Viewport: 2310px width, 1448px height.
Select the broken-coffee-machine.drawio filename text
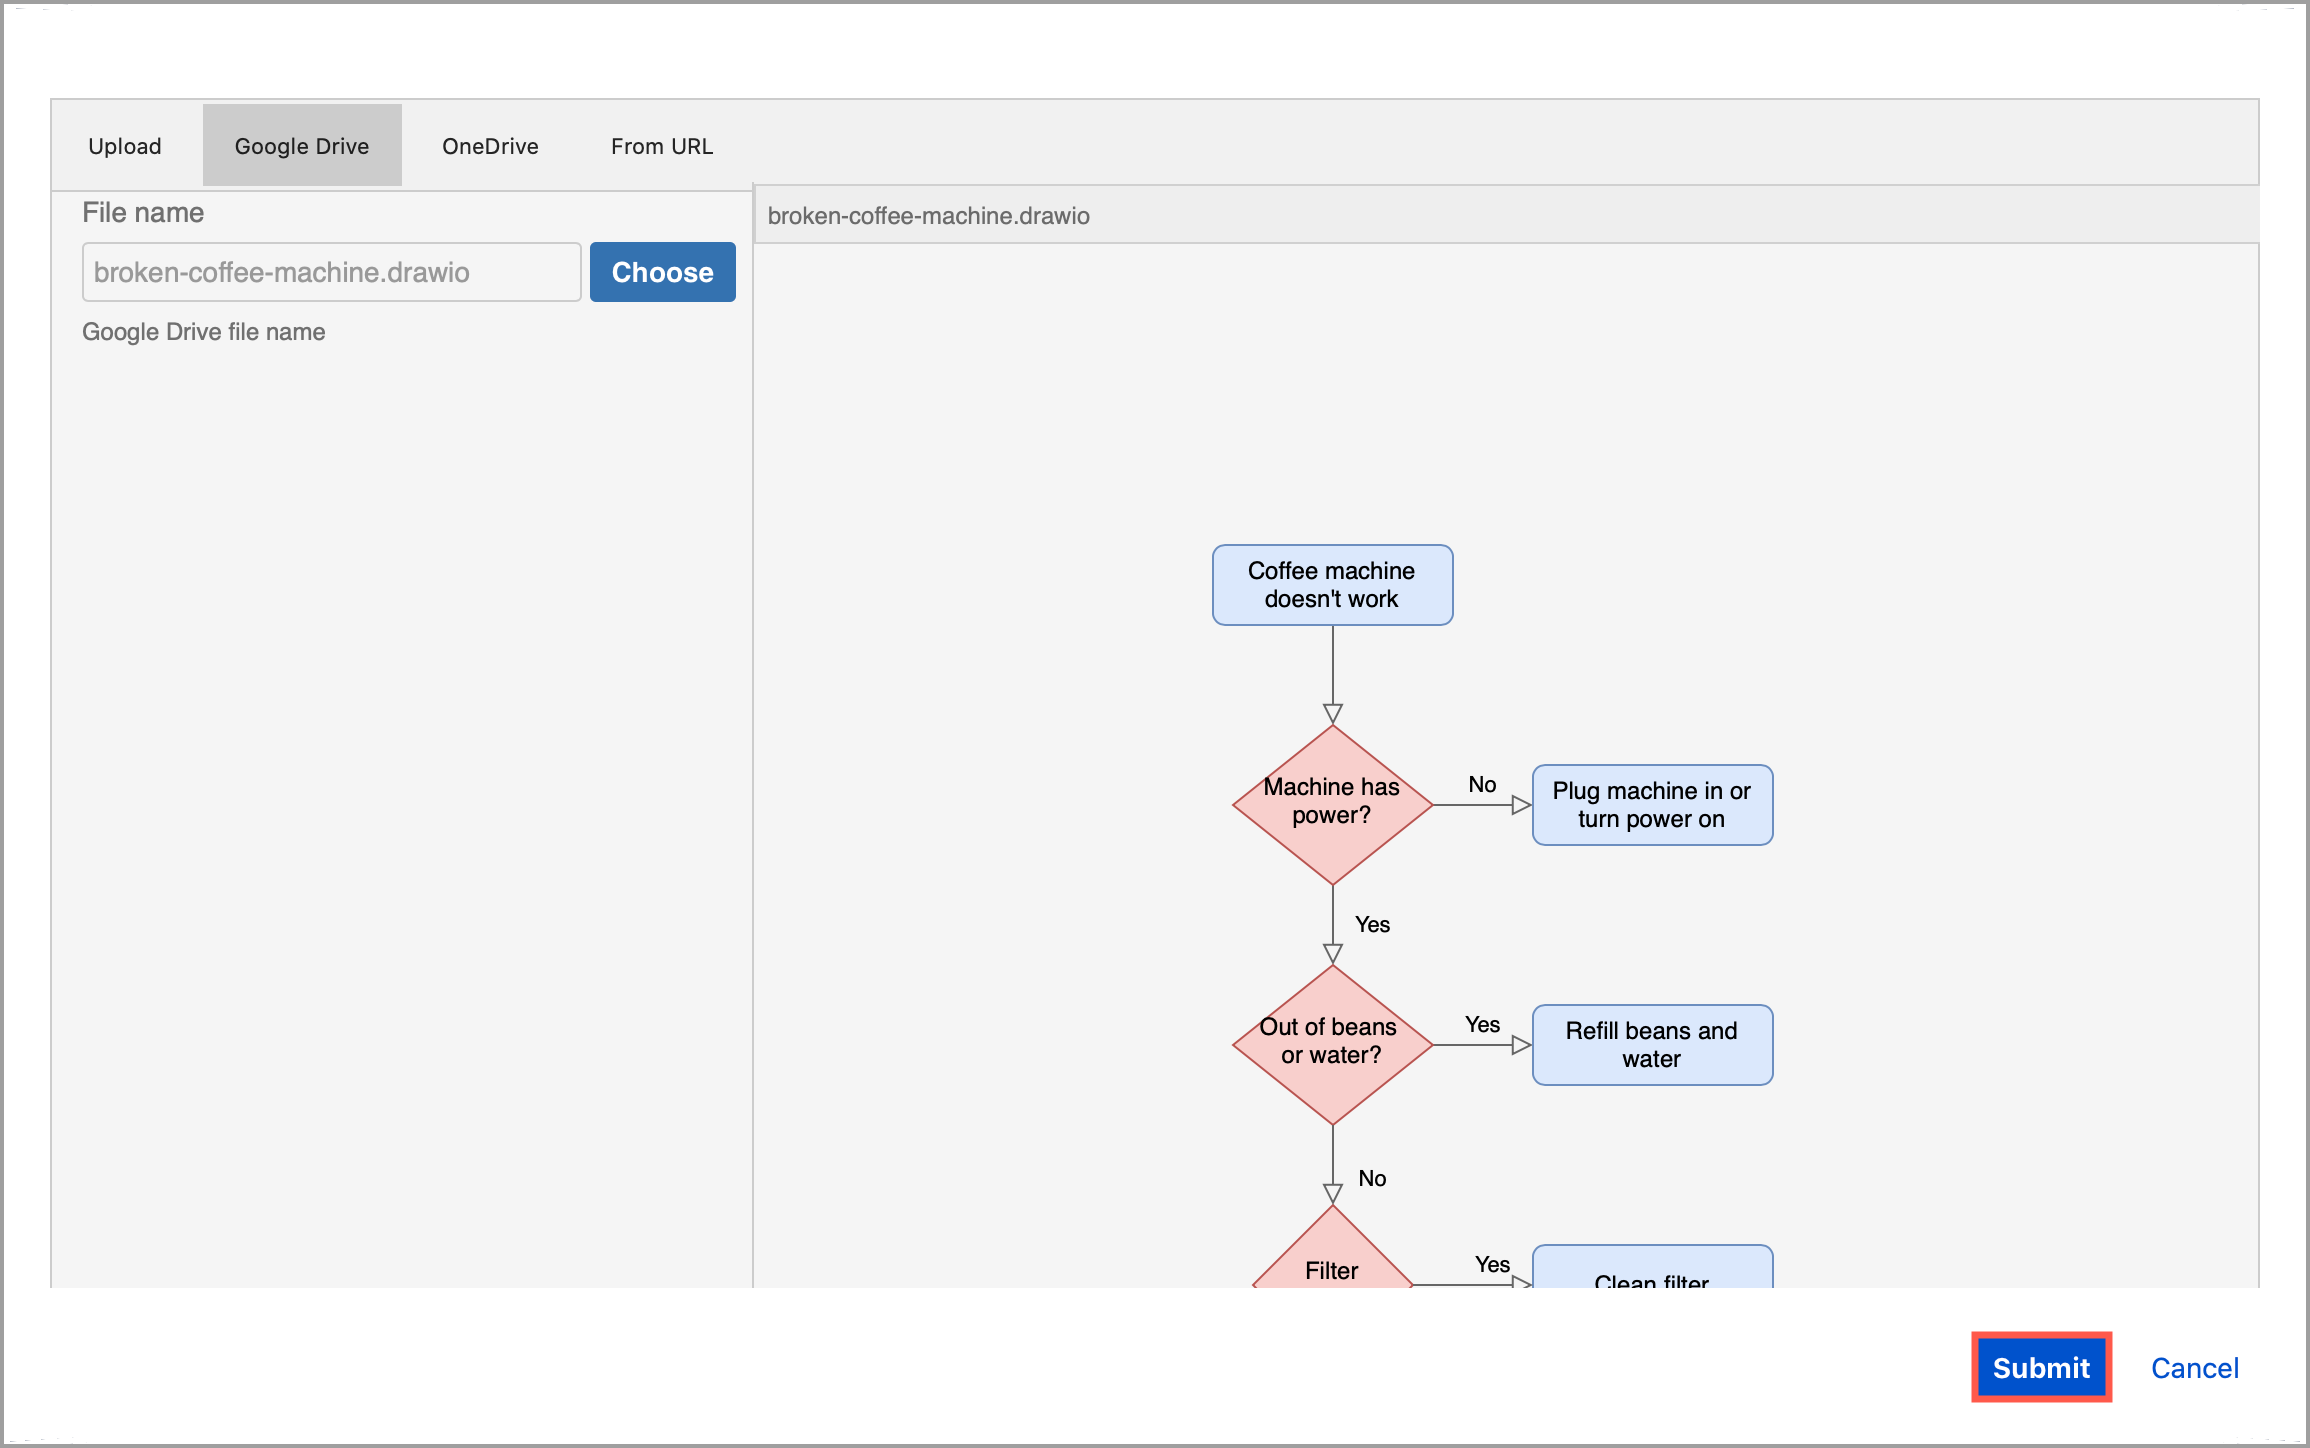tap(283, 272)
